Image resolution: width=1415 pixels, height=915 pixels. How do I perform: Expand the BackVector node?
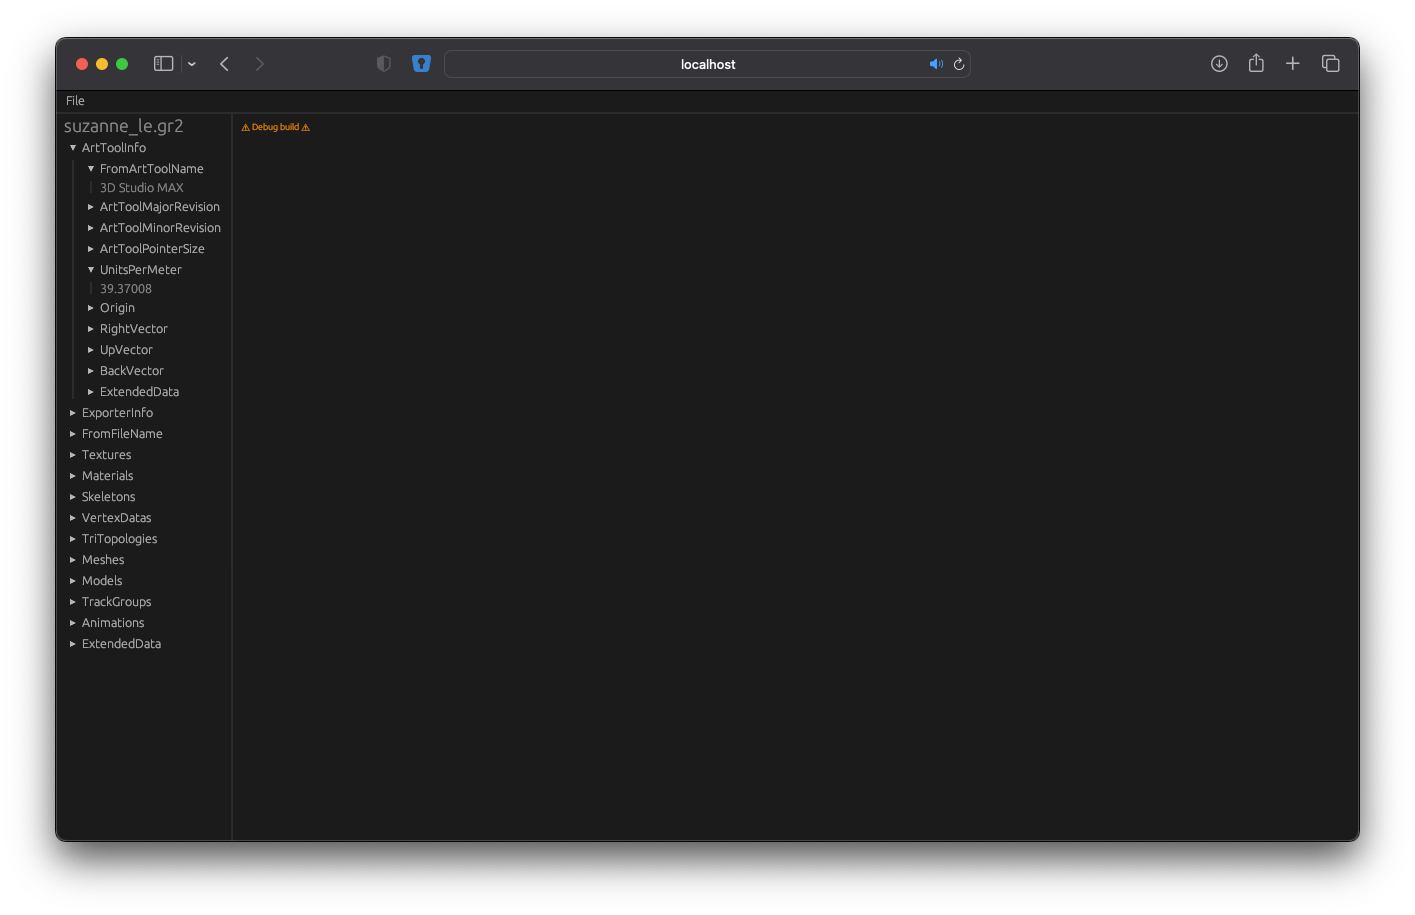point(91,371)
